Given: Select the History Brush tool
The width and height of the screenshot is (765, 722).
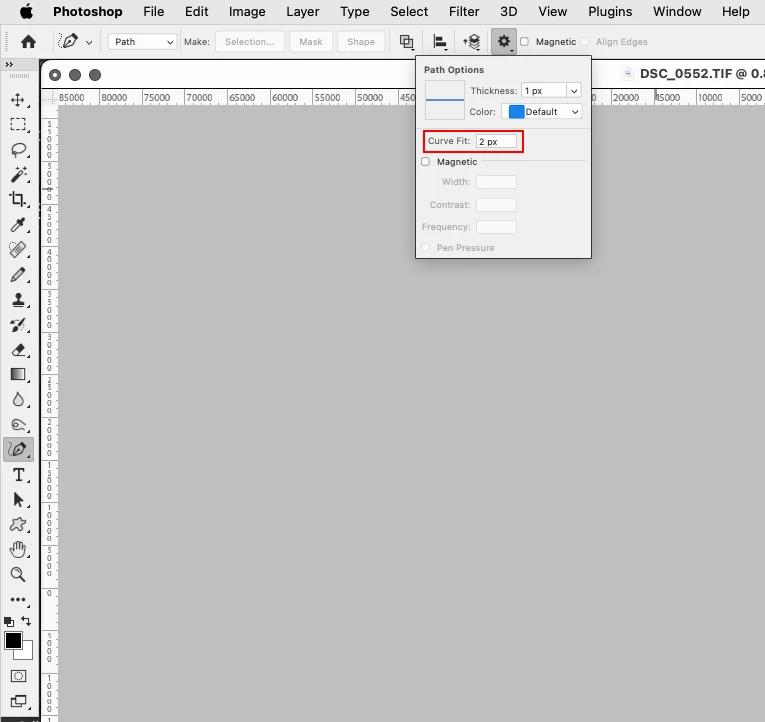Looking at the screenshot, I should coord(18,325).
